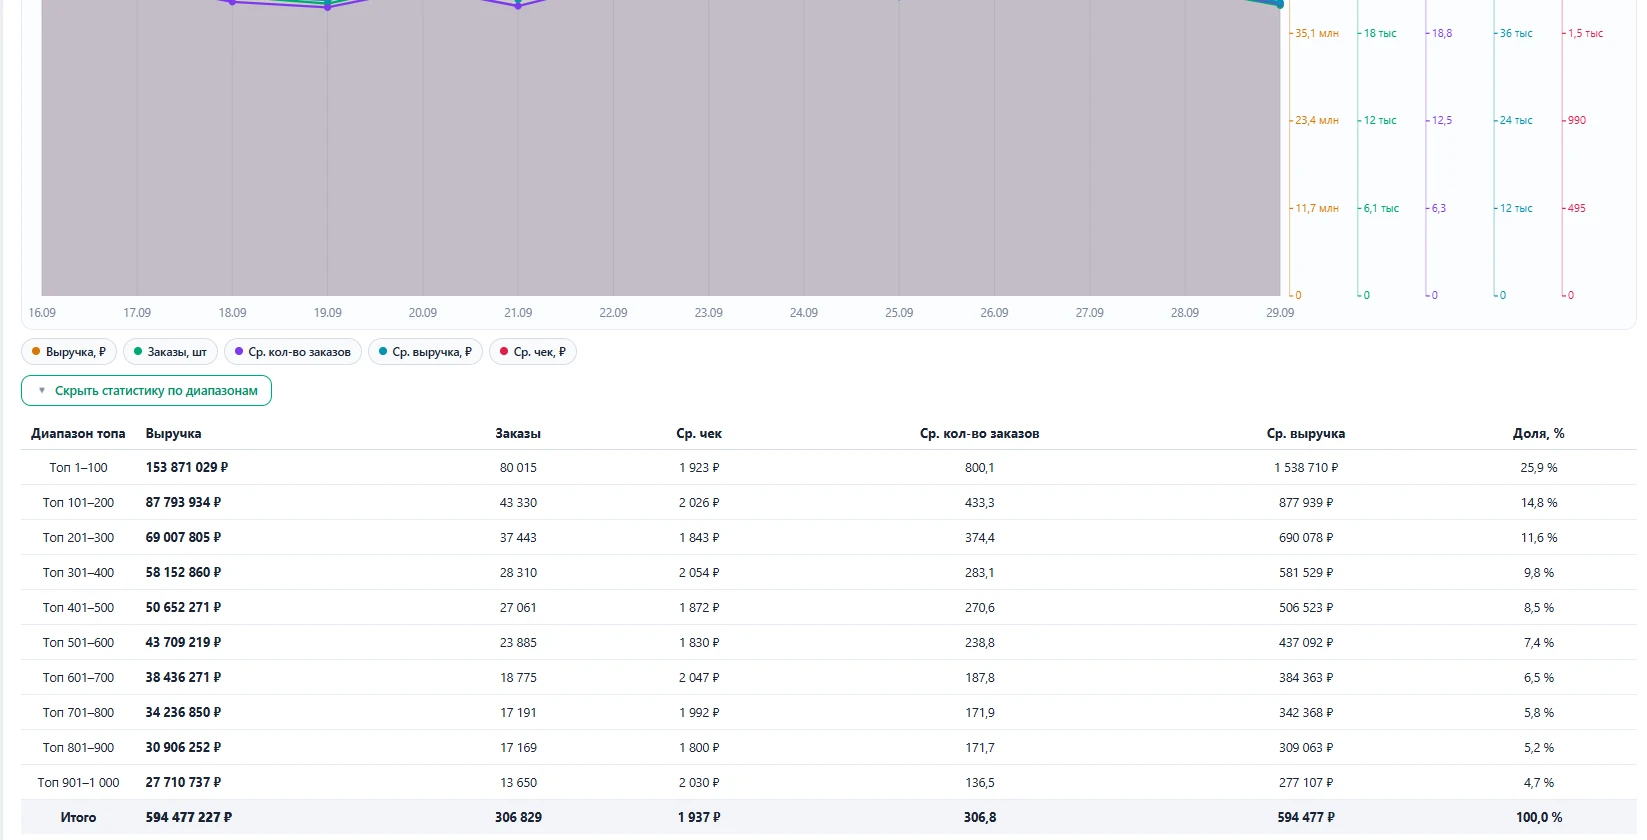
Task: Select the Топ 201–300 row label
Action: coord(78,538)
